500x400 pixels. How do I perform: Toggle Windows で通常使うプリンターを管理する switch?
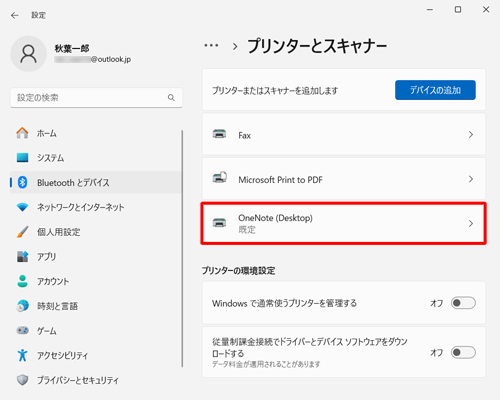click(463, 303)
